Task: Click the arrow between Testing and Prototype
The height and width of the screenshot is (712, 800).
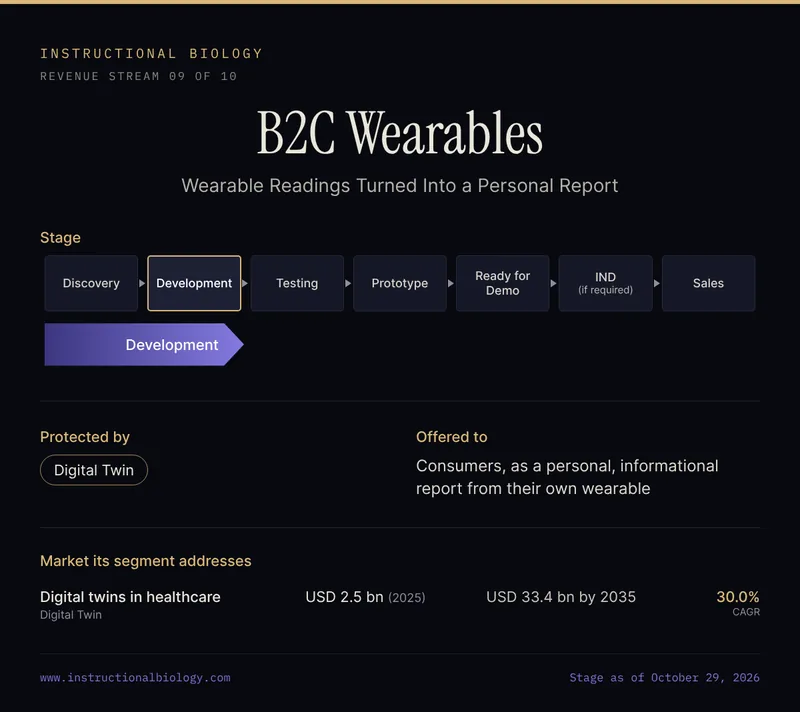Action: pos(348,283)
